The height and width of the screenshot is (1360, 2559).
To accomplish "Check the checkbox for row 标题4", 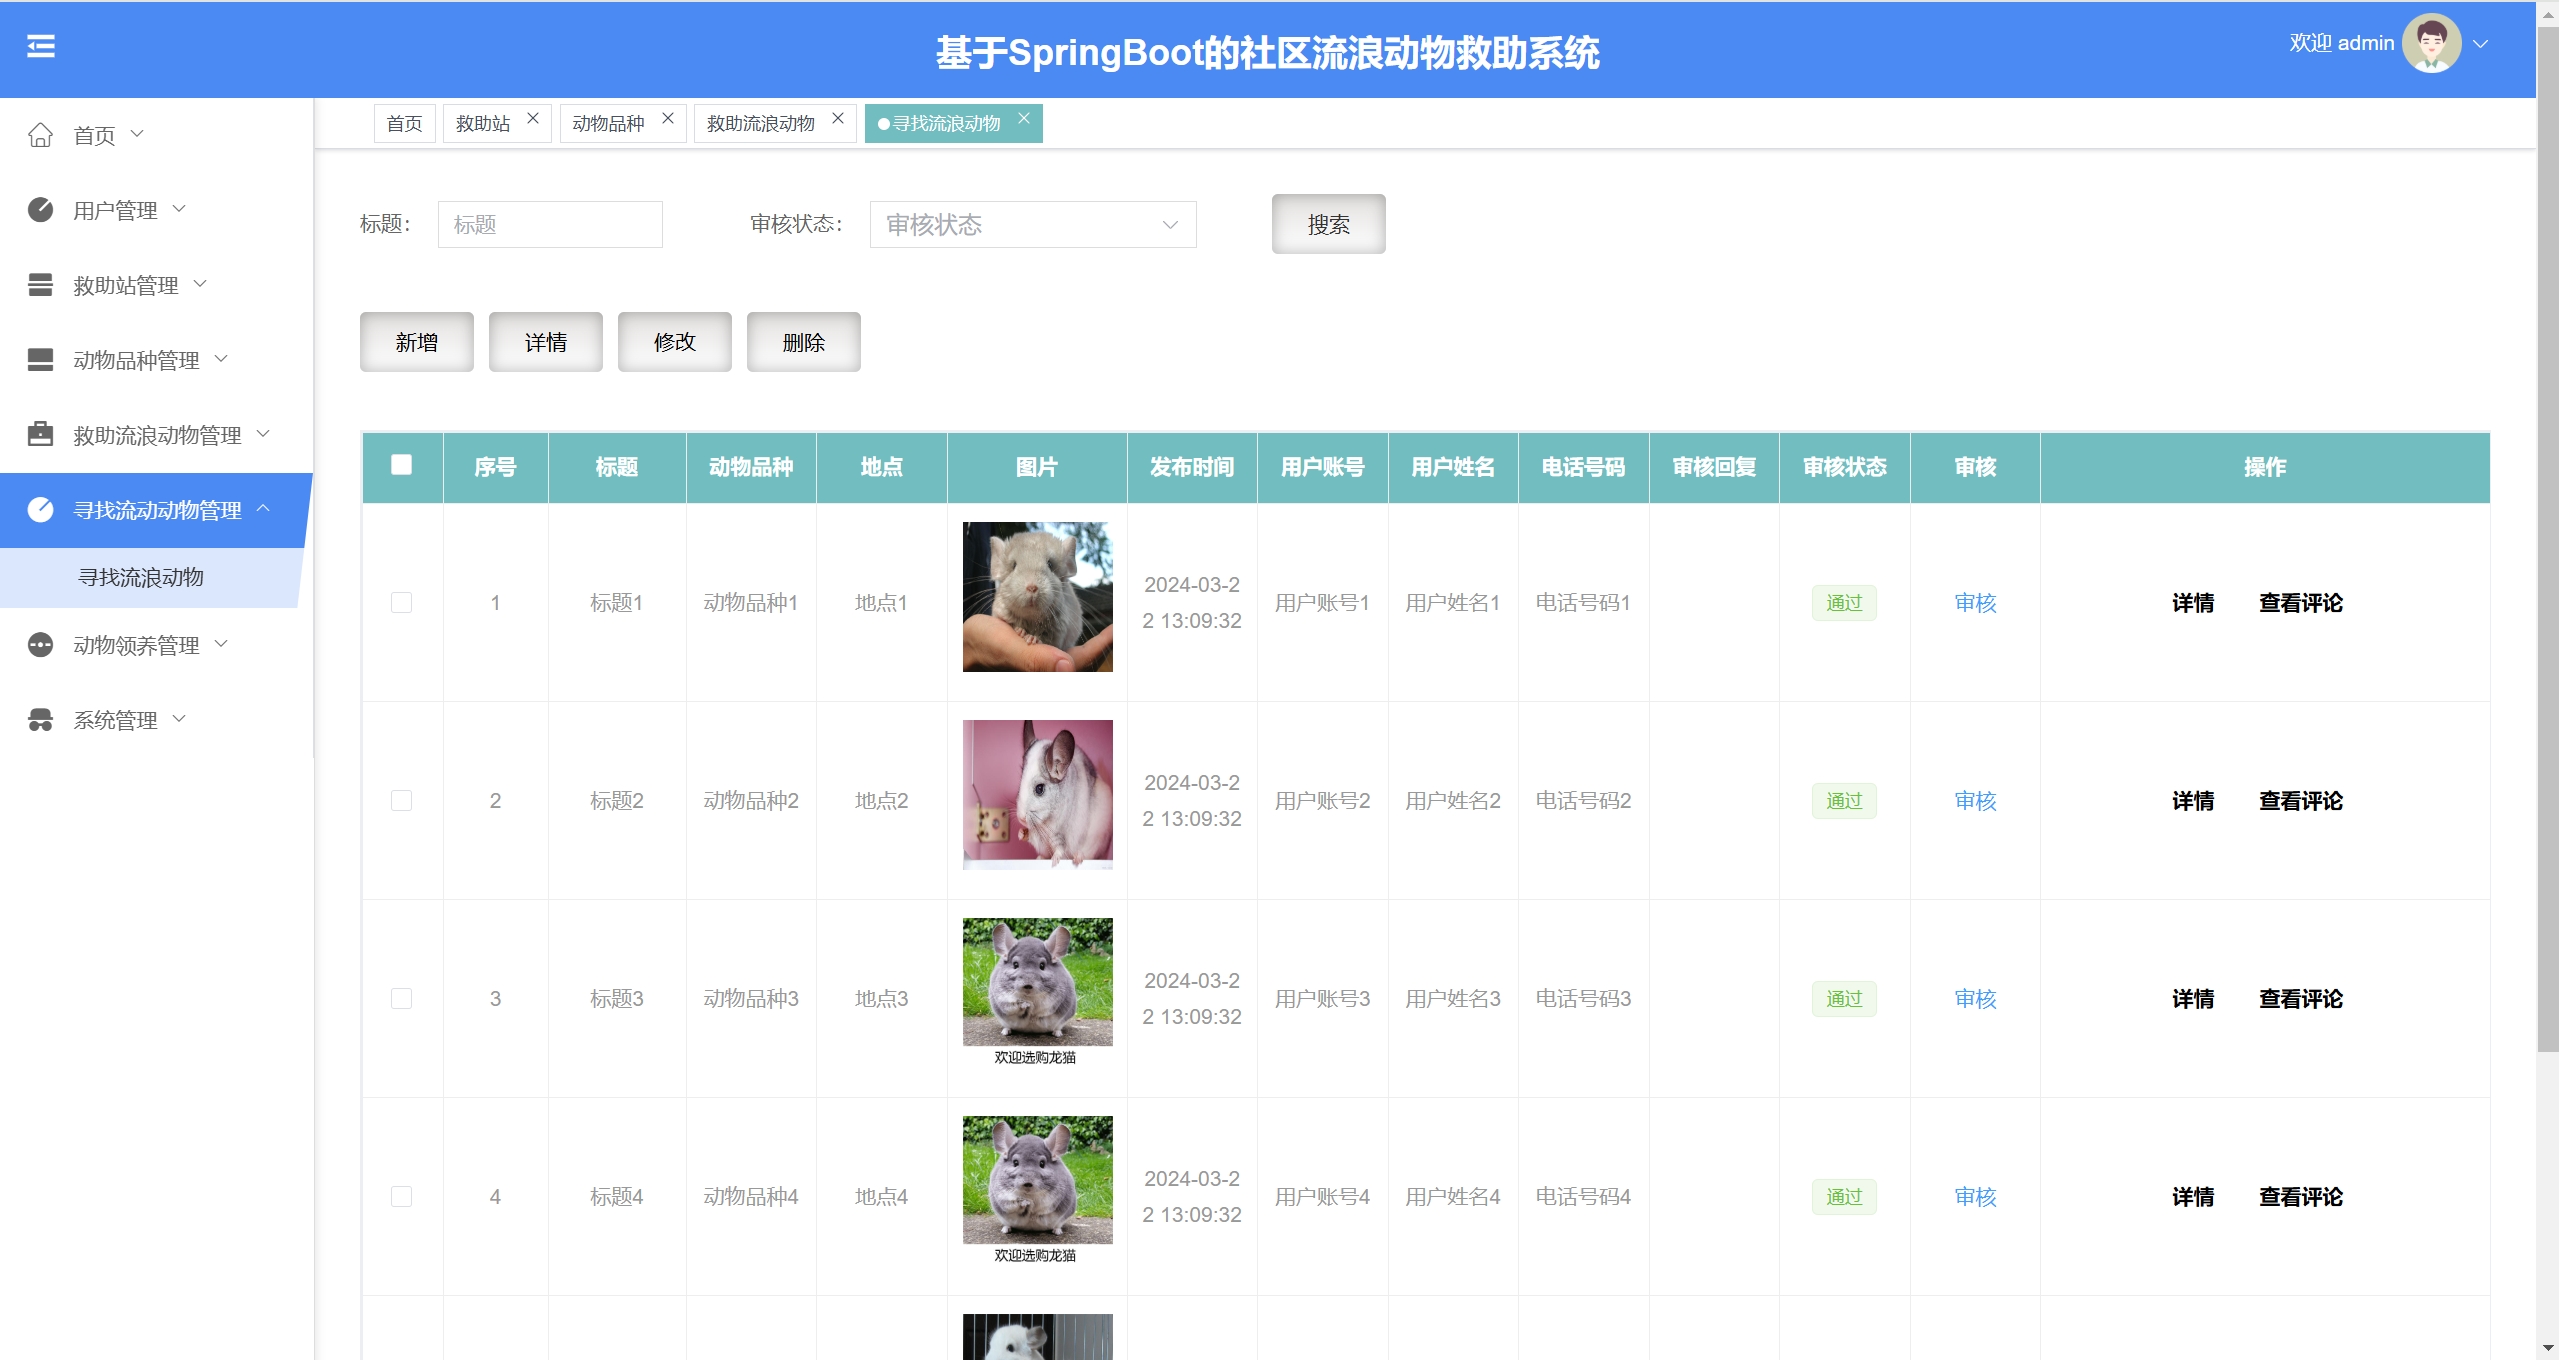I will tap(401, 1196).
